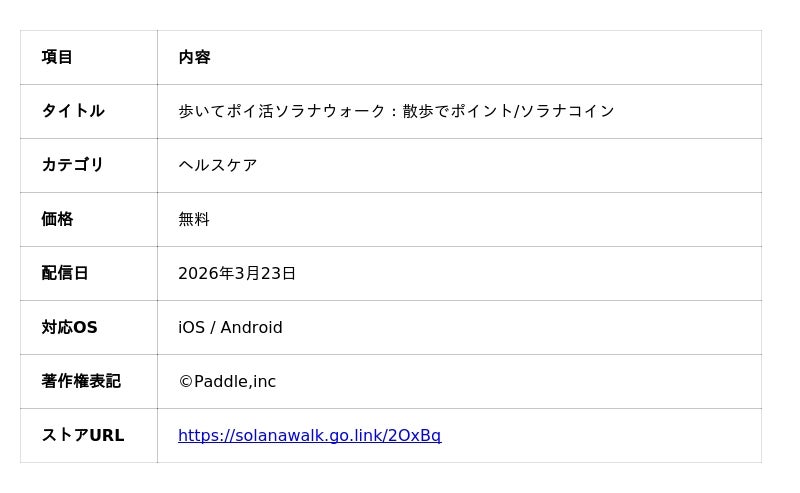Click the 項目 header cell
The width and height of the screenshot is (800, 493).
(57, 58)
